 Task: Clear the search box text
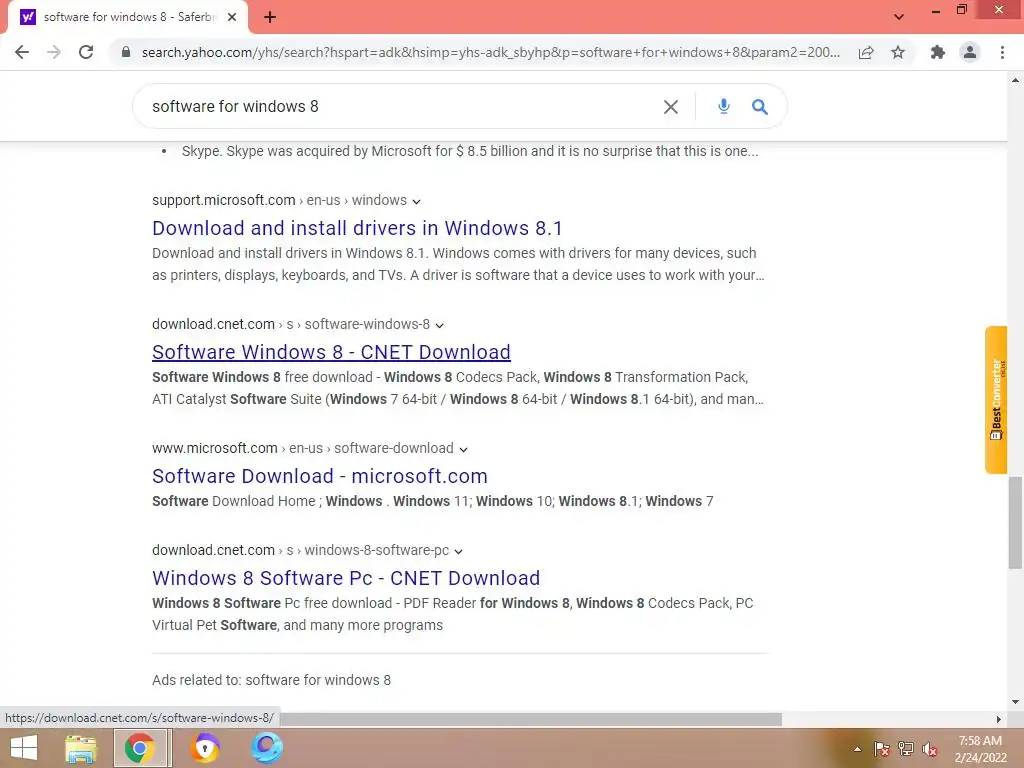pyautogui.click(x=671, y=106)
